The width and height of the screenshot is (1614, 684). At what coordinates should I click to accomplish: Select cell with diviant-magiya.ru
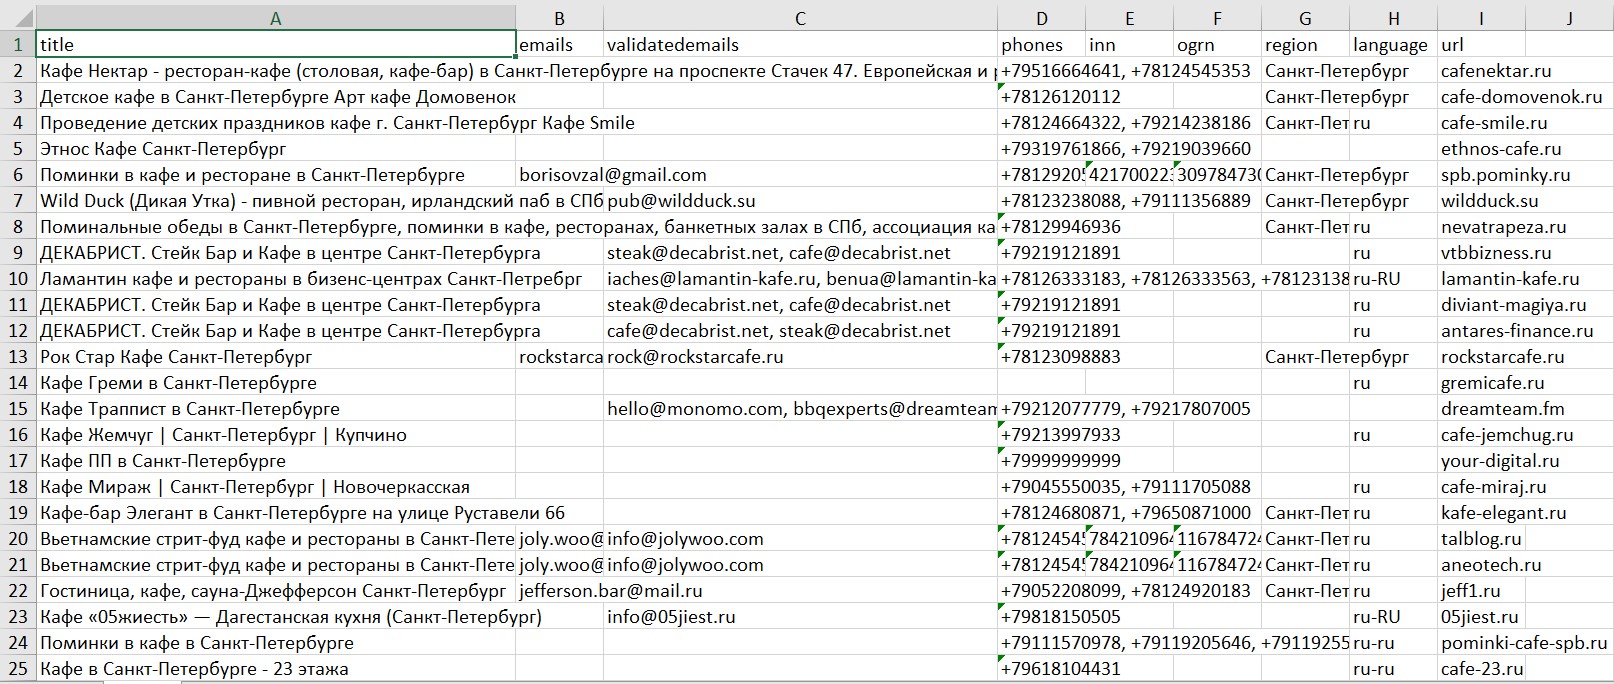pos(1481,304)
